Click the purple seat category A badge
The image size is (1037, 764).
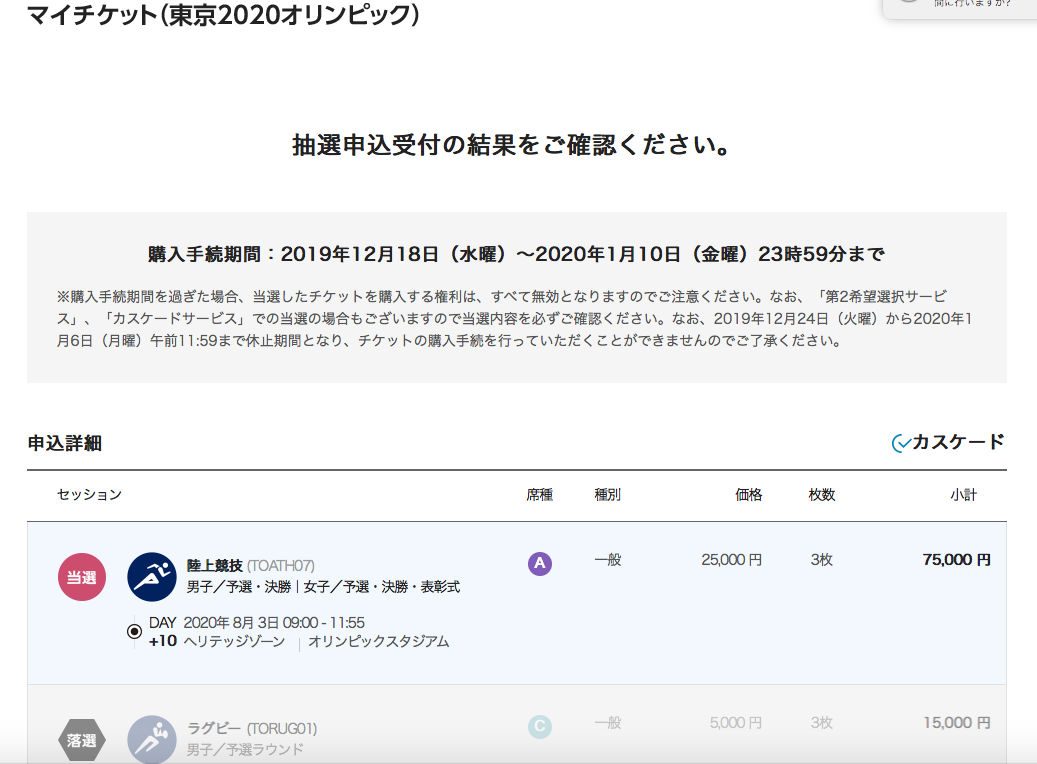540,564
